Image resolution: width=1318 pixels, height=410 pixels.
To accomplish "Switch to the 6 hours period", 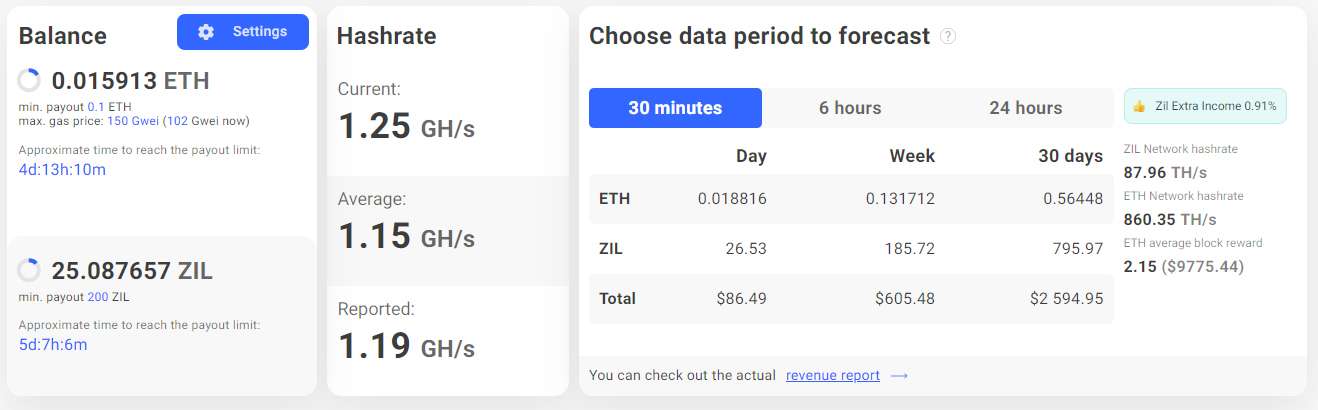I will (850, 108).
